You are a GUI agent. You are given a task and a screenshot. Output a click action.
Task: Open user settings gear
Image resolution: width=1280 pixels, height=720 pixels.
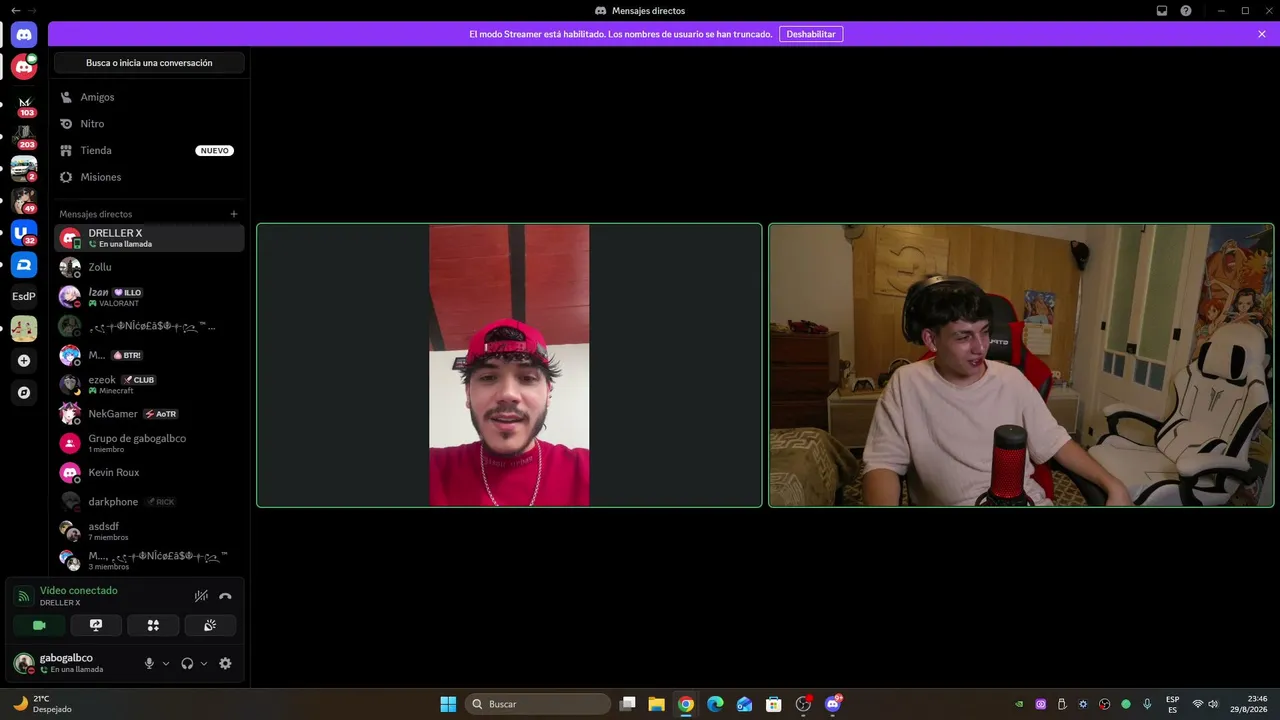click(x=225, y=663)
